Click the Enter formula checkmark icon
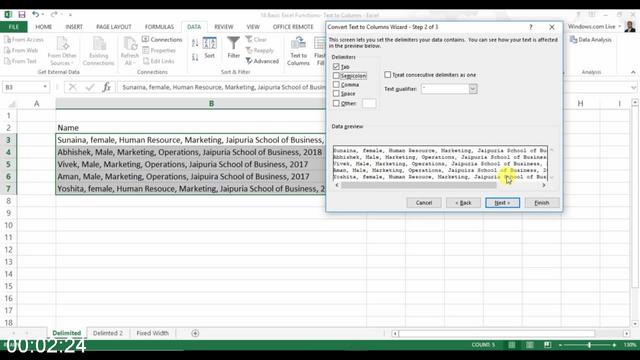Viewport: 640px width, 360px height. [90, 87]
